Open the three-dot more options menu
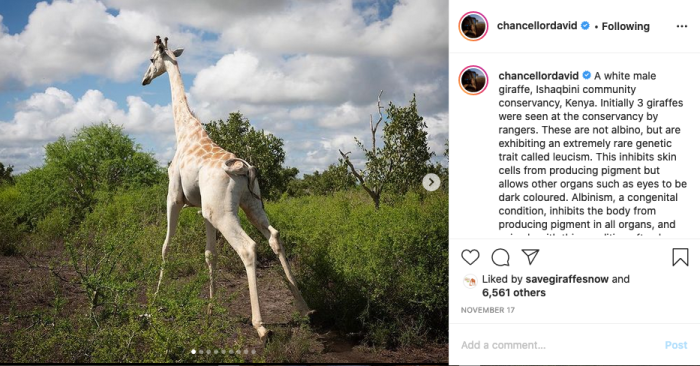Viewport: 700px width, 366px height. [x=682, y=26]
